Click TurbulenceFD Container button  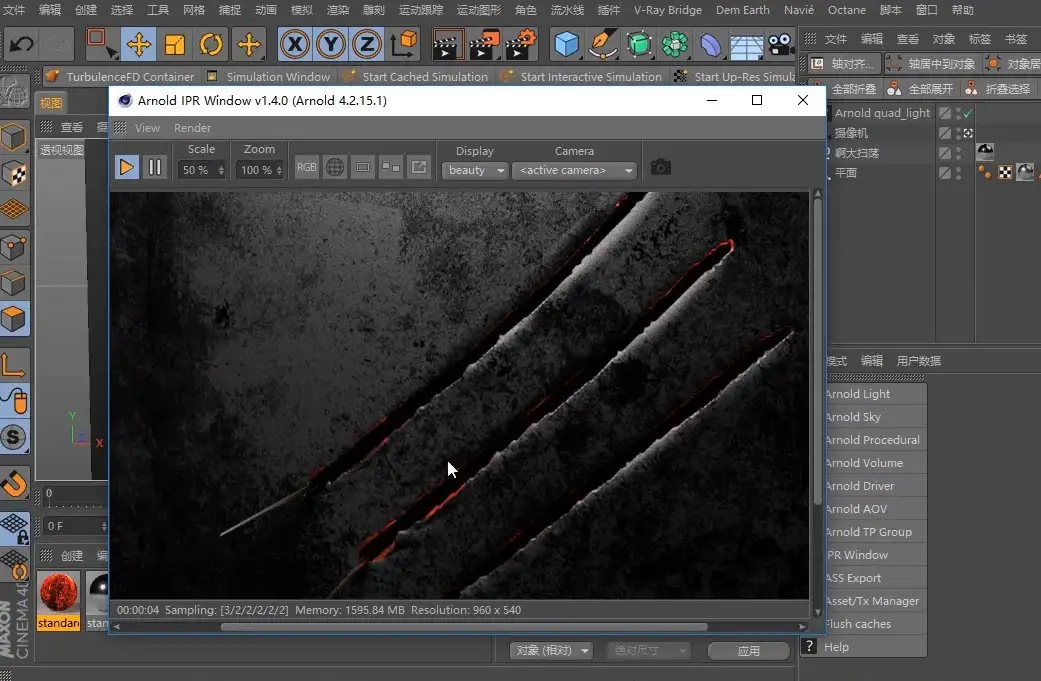(121, 76)
